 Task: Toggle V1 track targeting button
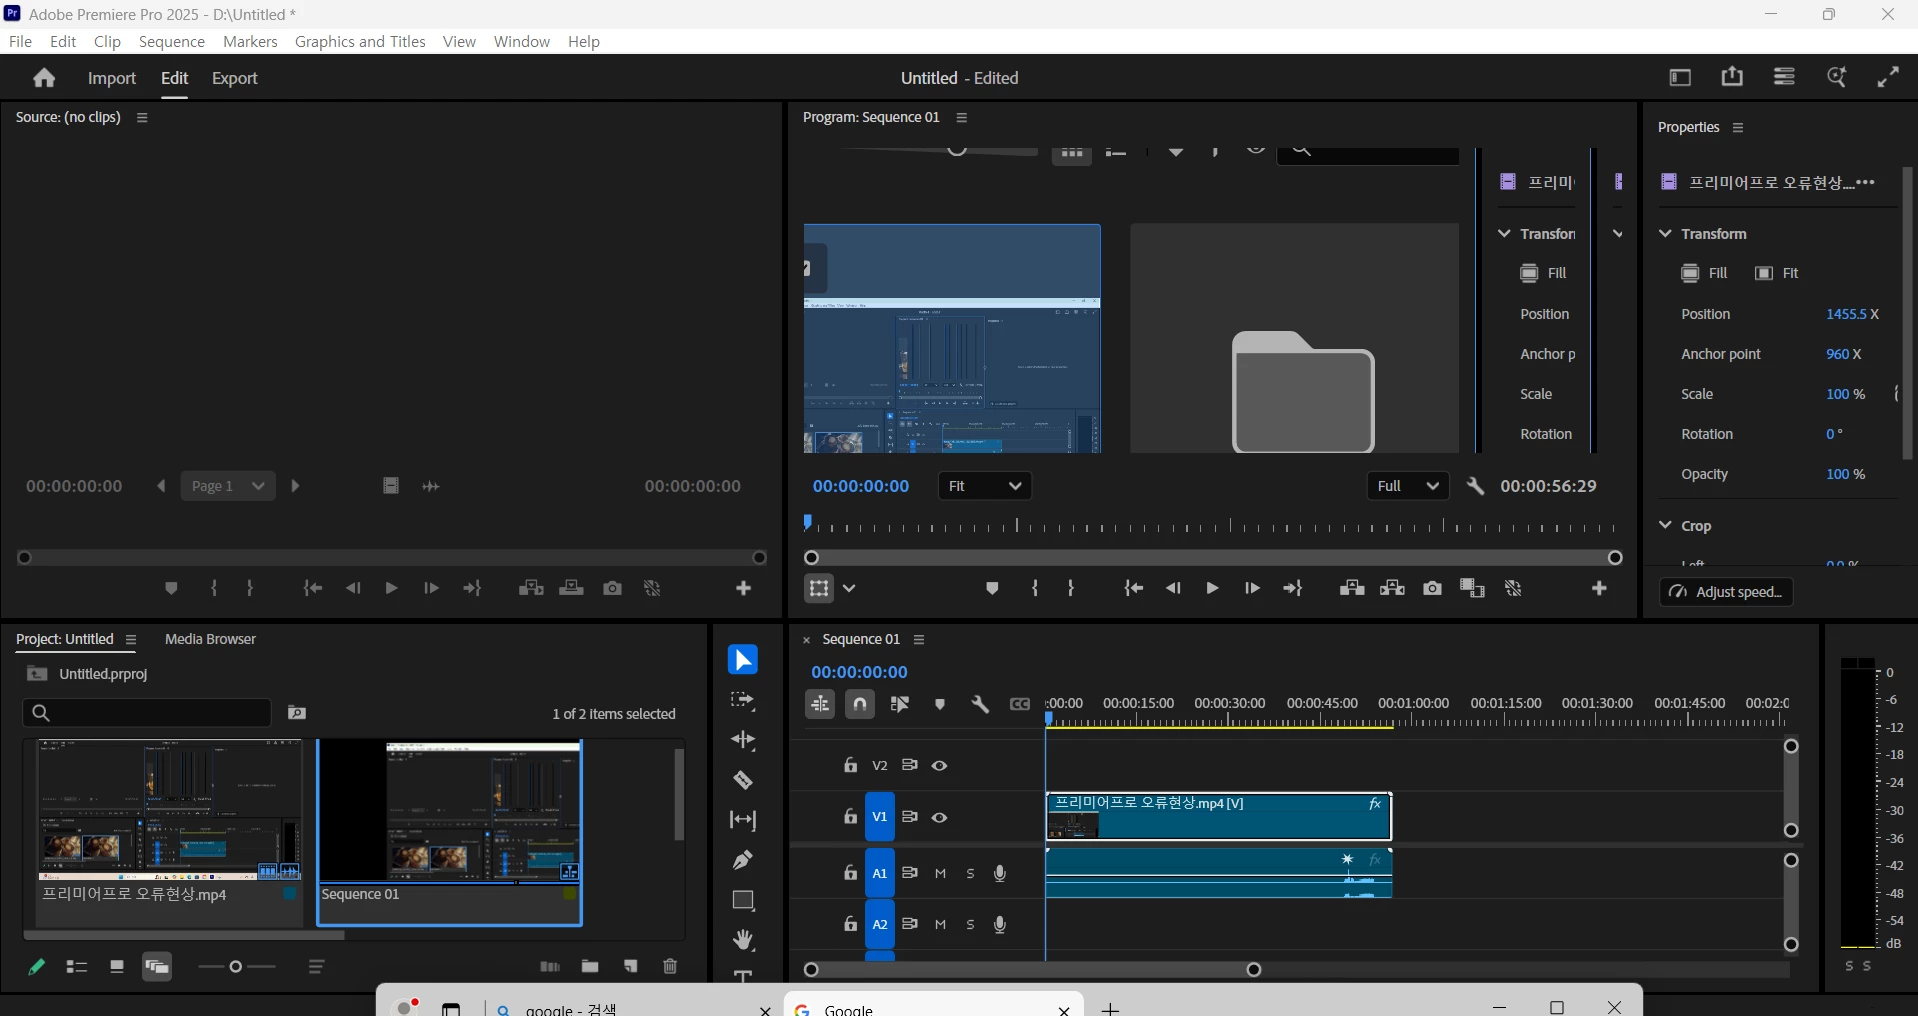[x=880, y=818]
